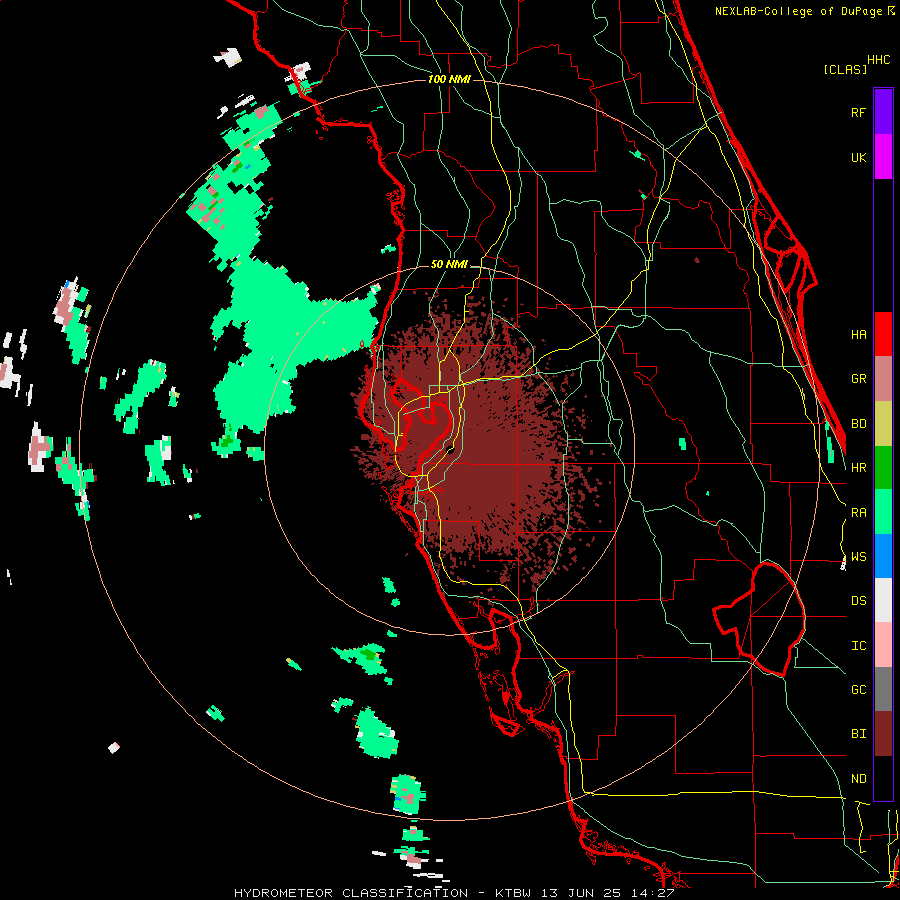Click the 'HR' legend label

(x=858, y=468)
